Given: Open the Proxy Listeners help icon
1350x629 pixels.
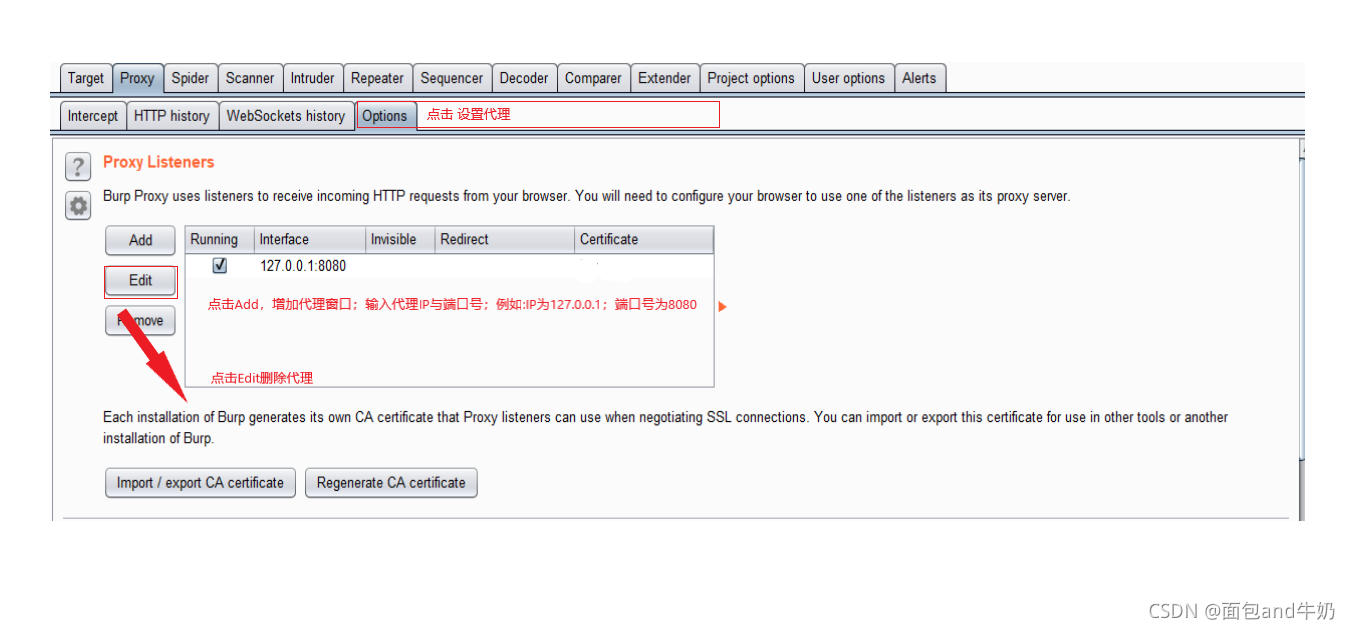Looking at the screenshot, I should point(78,167).
